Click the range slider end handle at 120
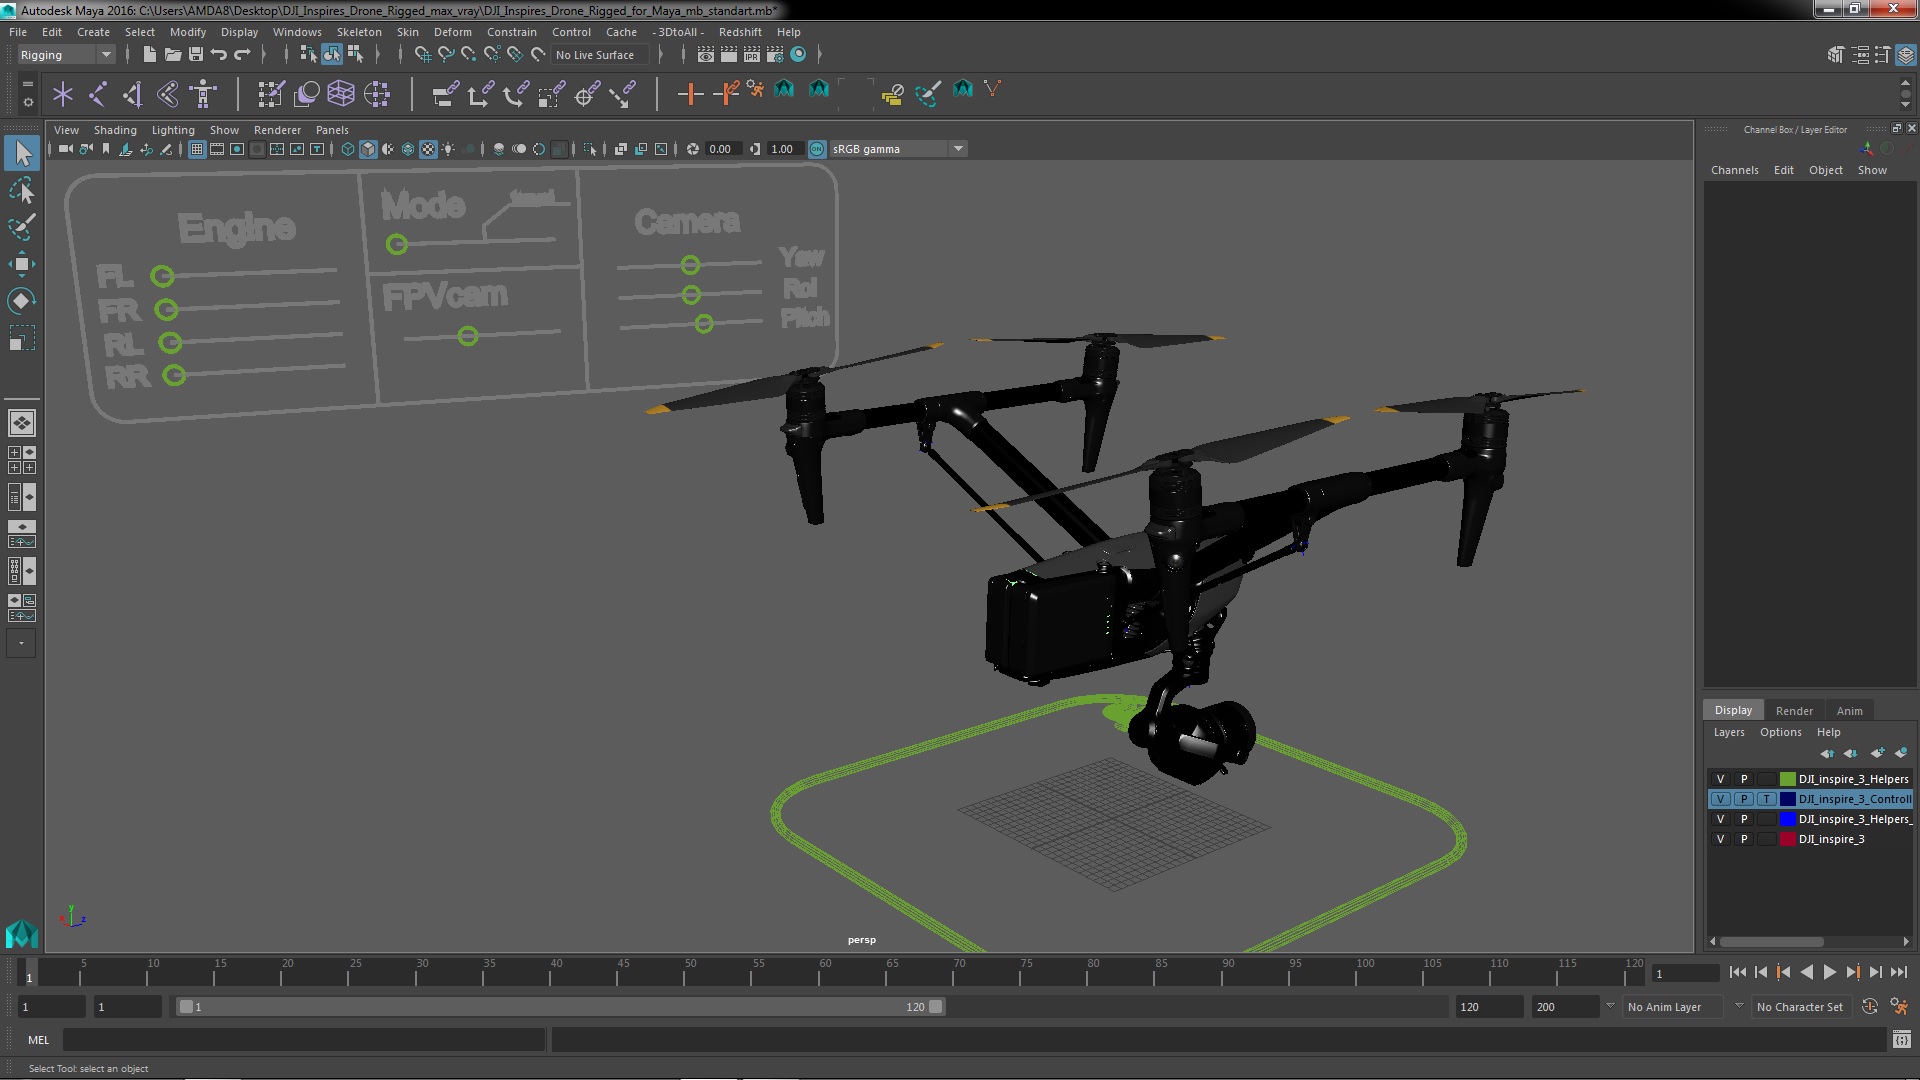 [x=935, y=1007]
